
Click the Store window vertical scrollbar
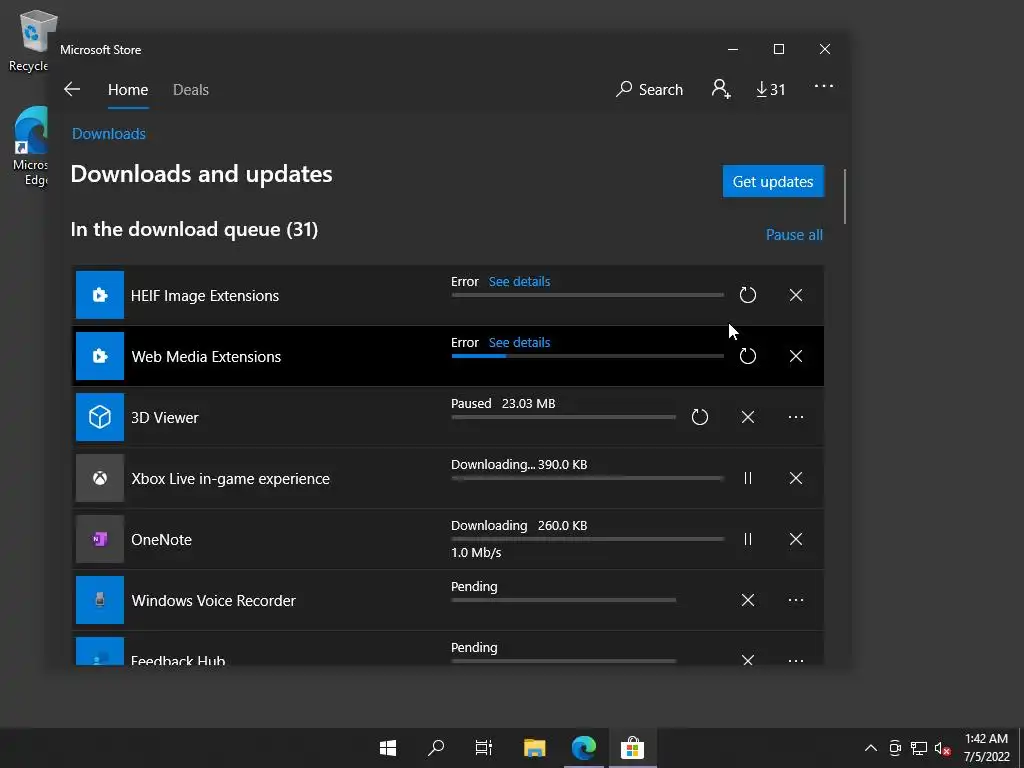[845, 197]
